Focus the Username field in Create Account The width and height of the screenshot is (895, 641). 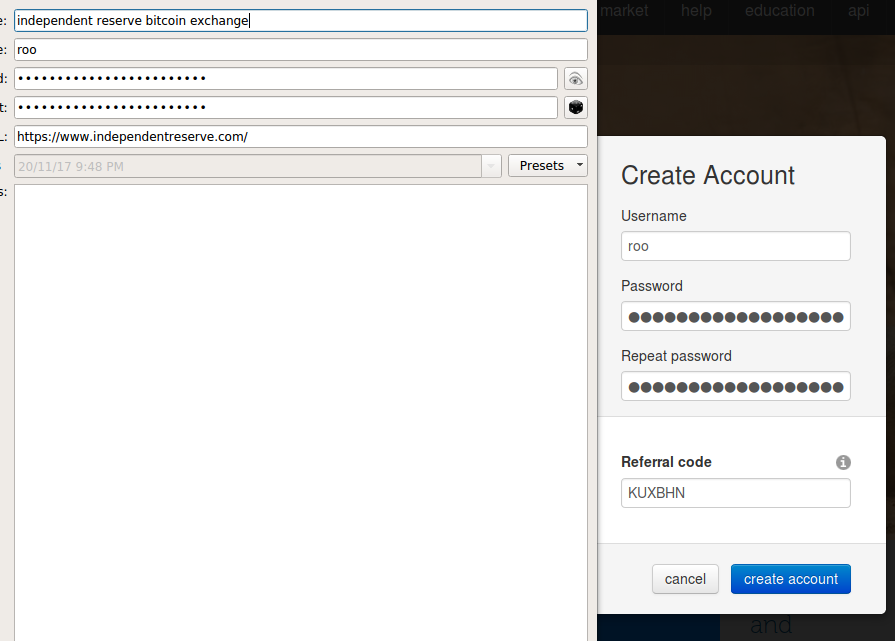tap(736, 246)
